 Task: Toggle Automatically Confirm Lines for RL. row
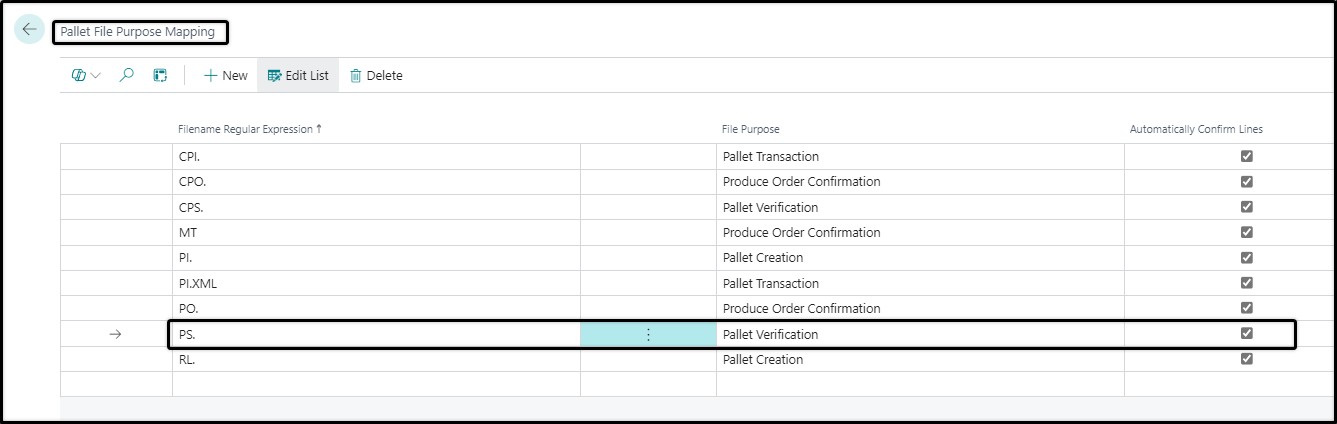coord(1246,359)
